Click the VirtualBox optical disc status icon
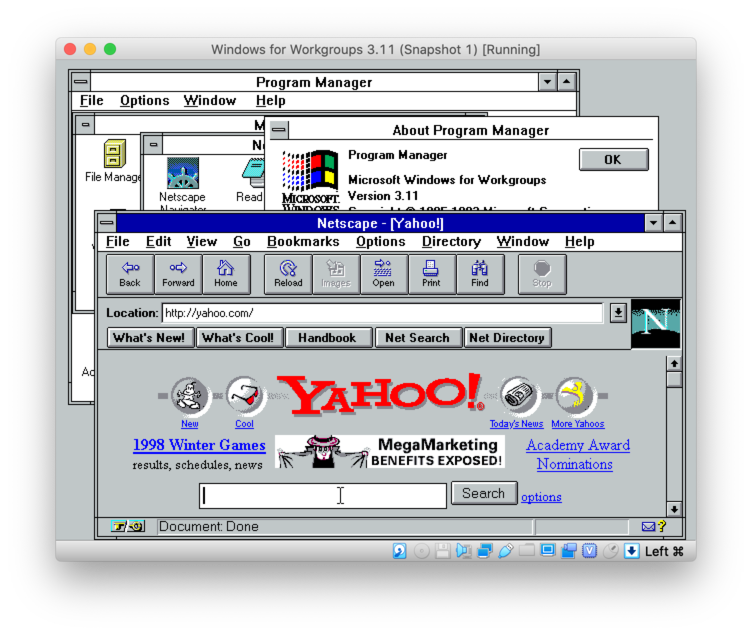This screenshot has width=752, height=635. [421, 551]
